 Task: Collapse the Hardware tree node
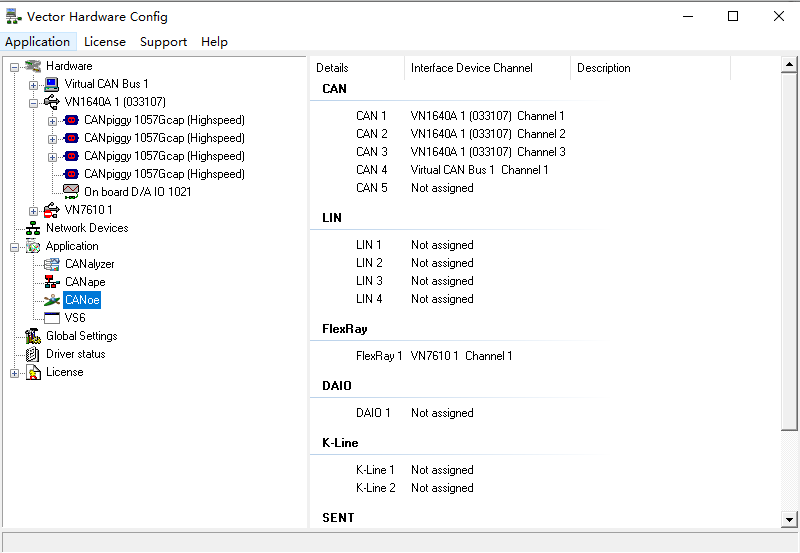click(14, 67)
